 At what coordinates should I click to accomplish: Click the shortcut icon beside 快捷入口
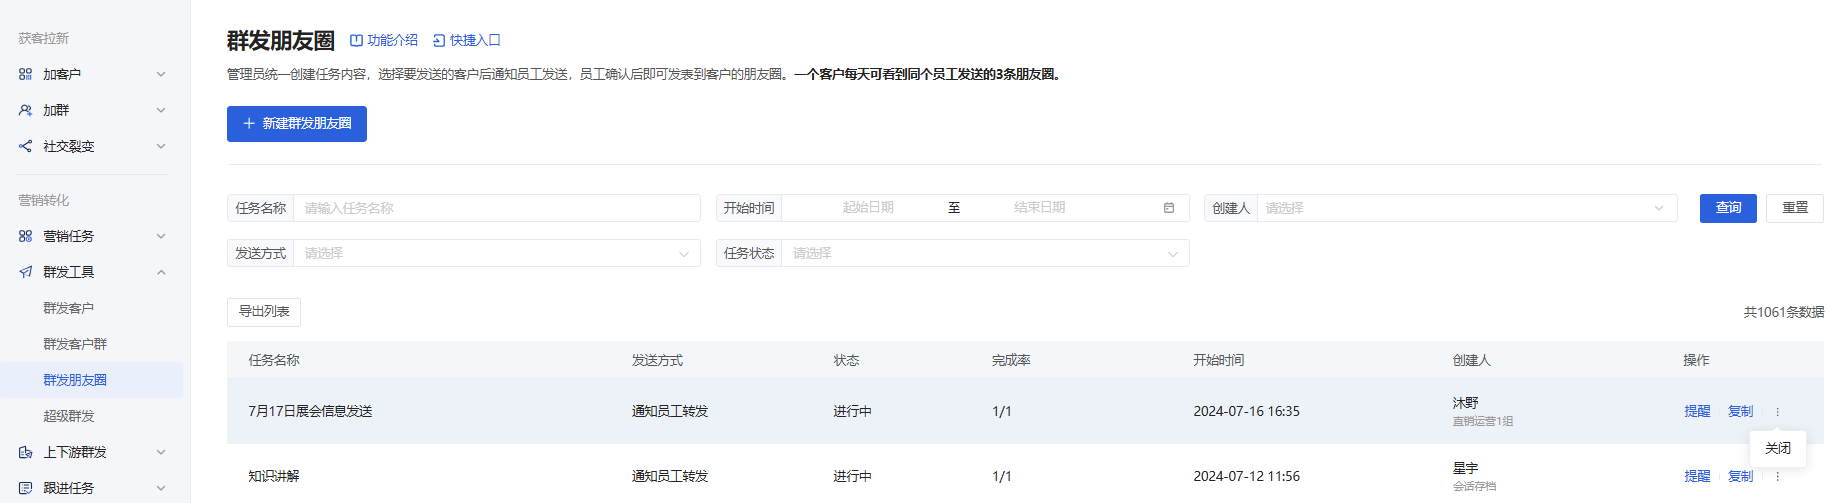tap(439, 41)
